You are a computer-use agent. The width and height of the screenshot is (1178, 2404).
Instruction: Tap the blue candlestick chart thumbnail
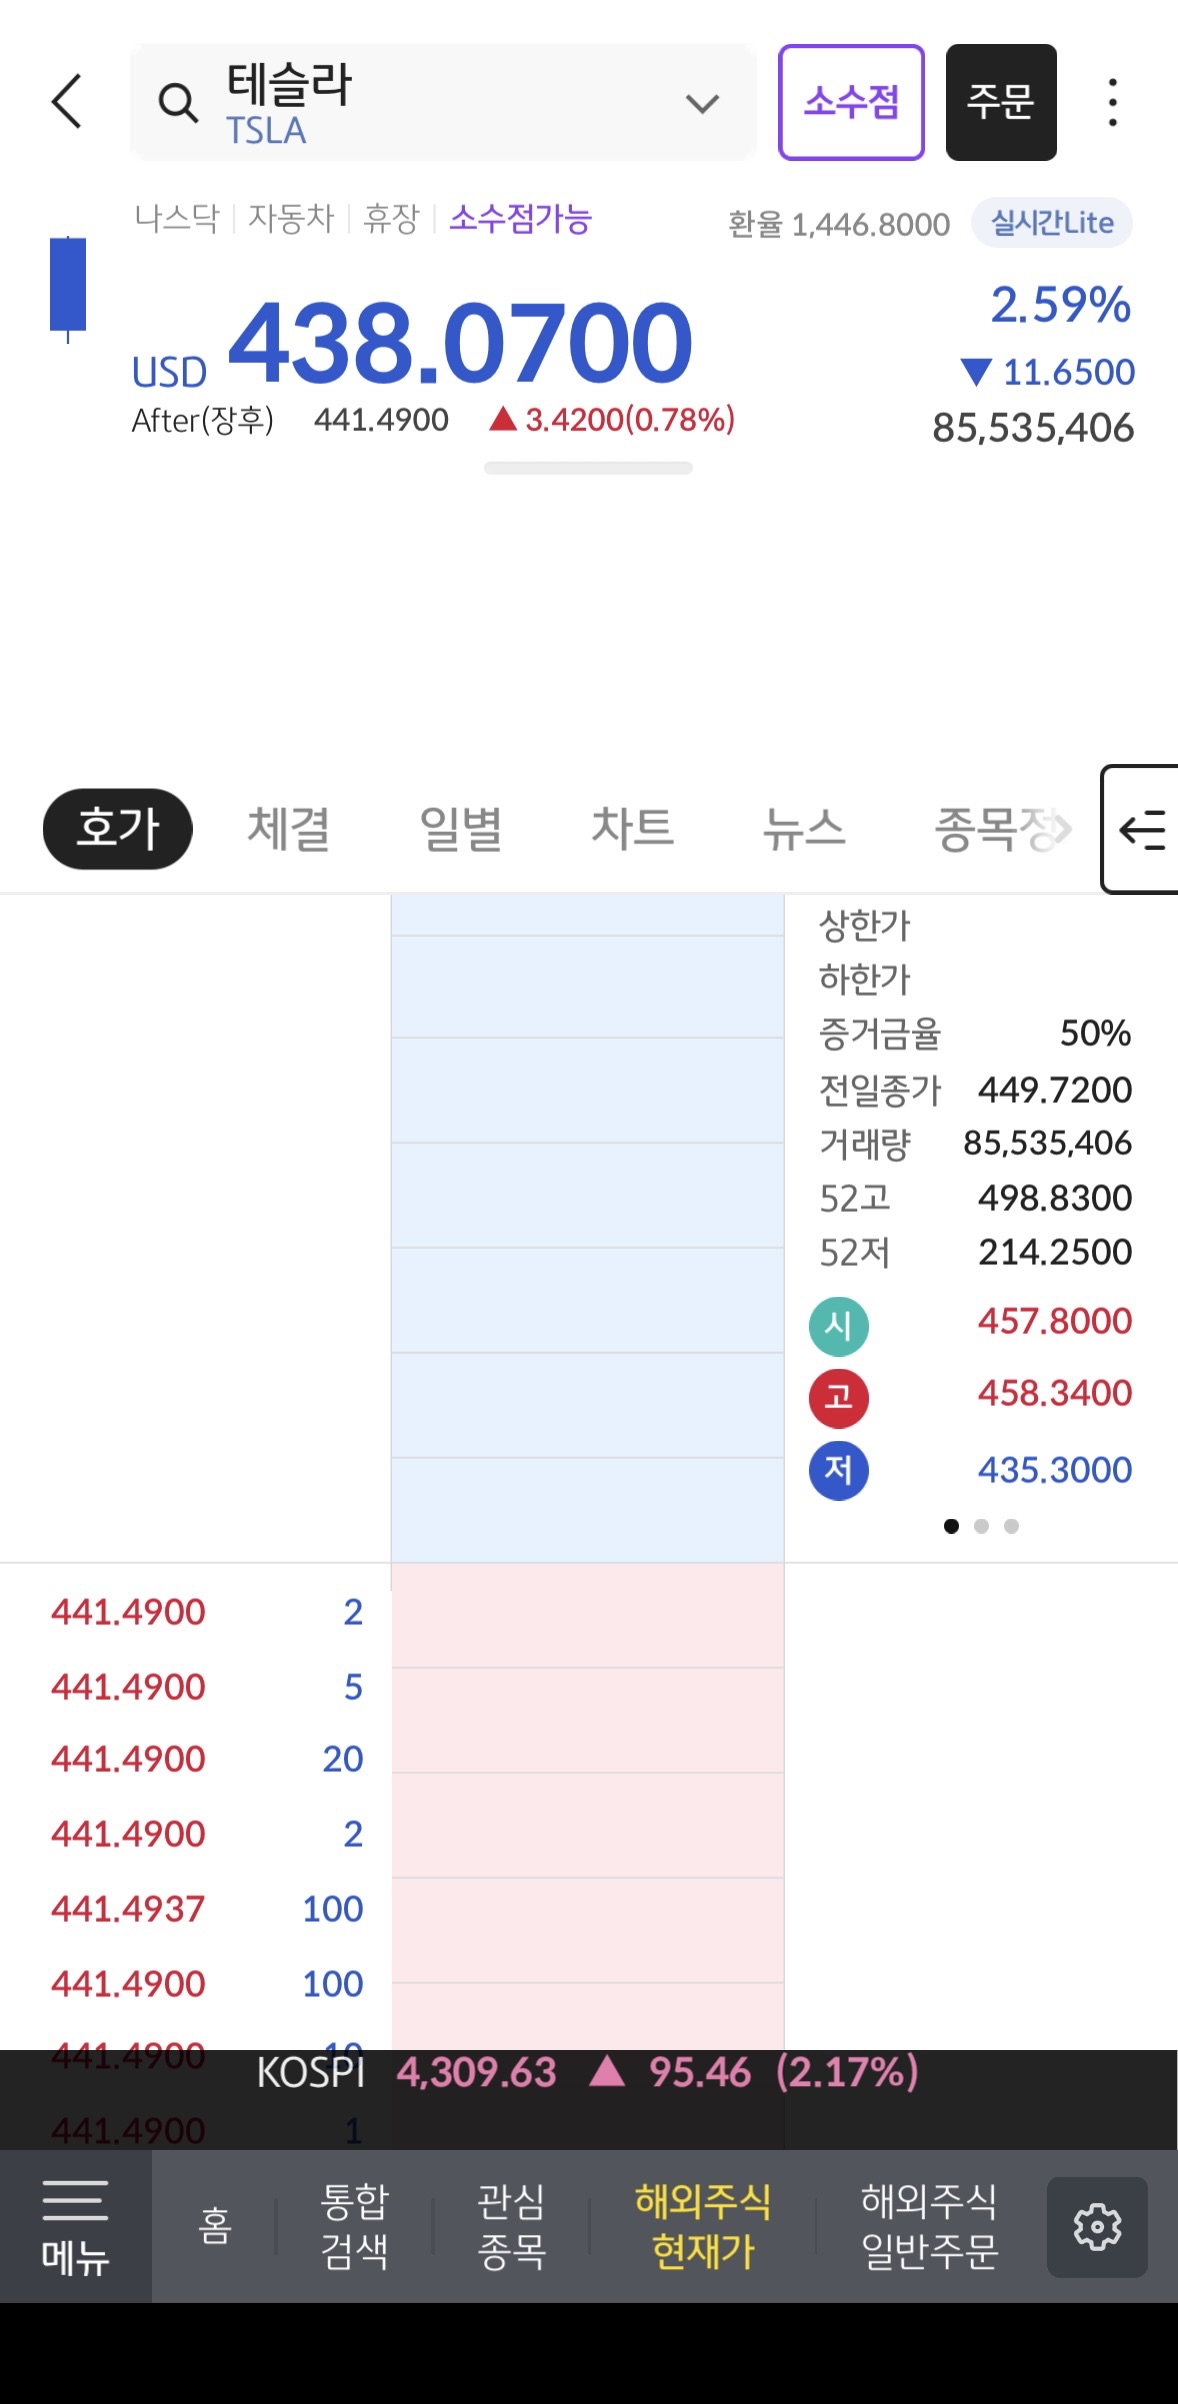point(68,288)
